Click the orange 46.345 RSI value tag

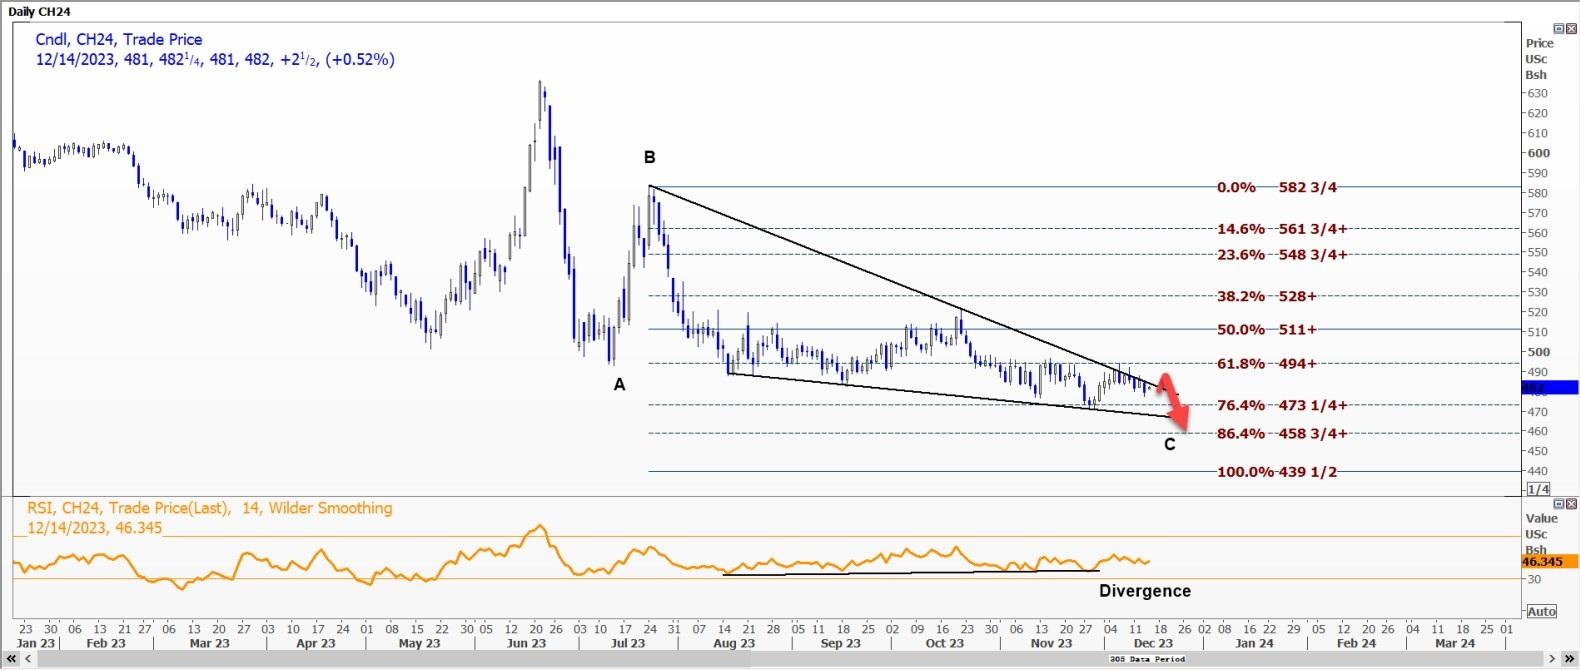pos(1549,562)
